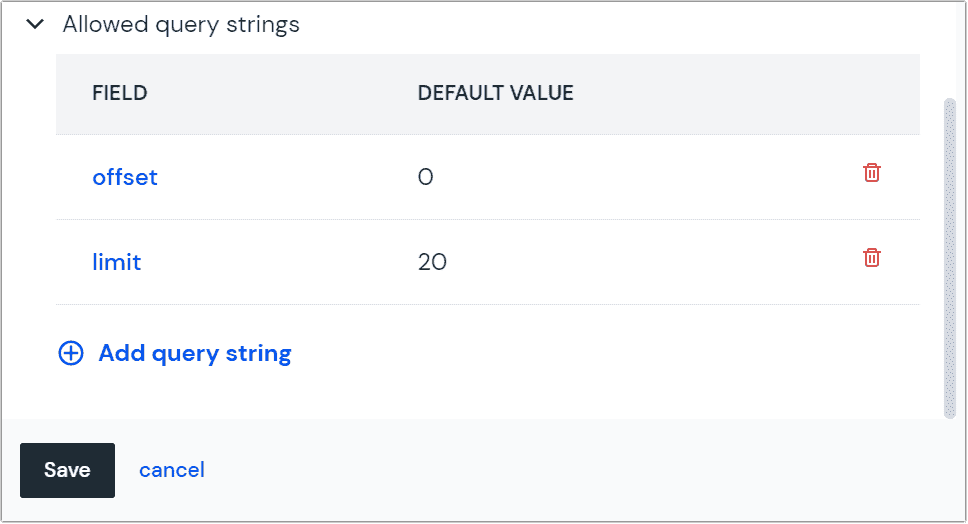
Task: Open the limit field link
Action: click(117, 262)
